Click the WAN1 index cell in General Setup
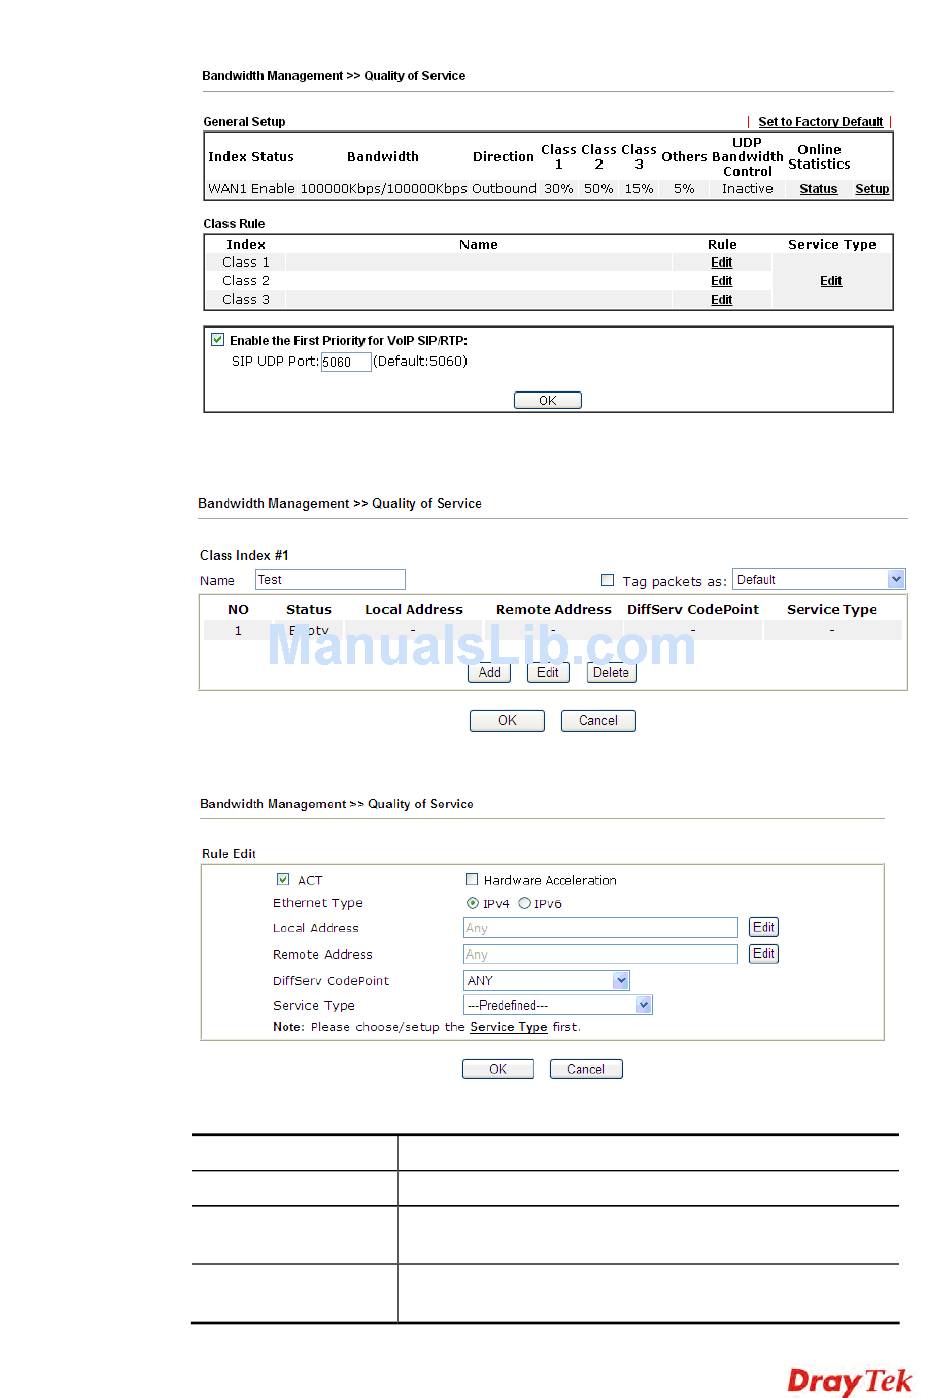The width and height of the screenshot is (950, 1398). pyautogui.click(x=227, y=189)
